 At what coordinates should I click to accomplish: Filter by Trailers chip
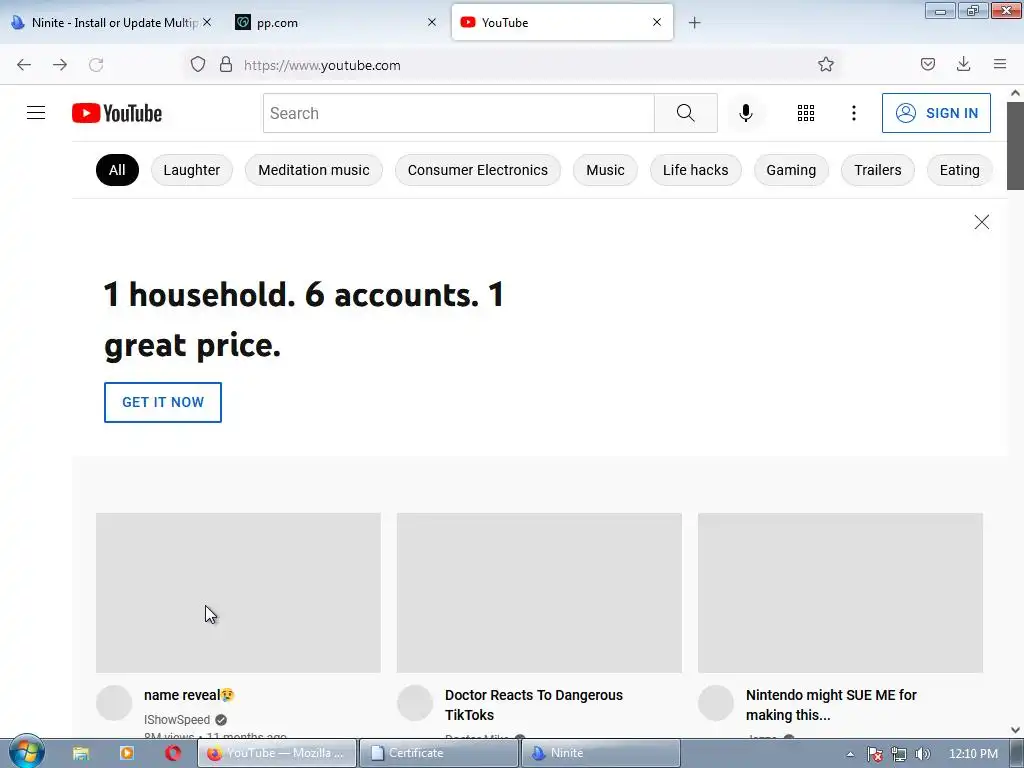tap(878, 170)
